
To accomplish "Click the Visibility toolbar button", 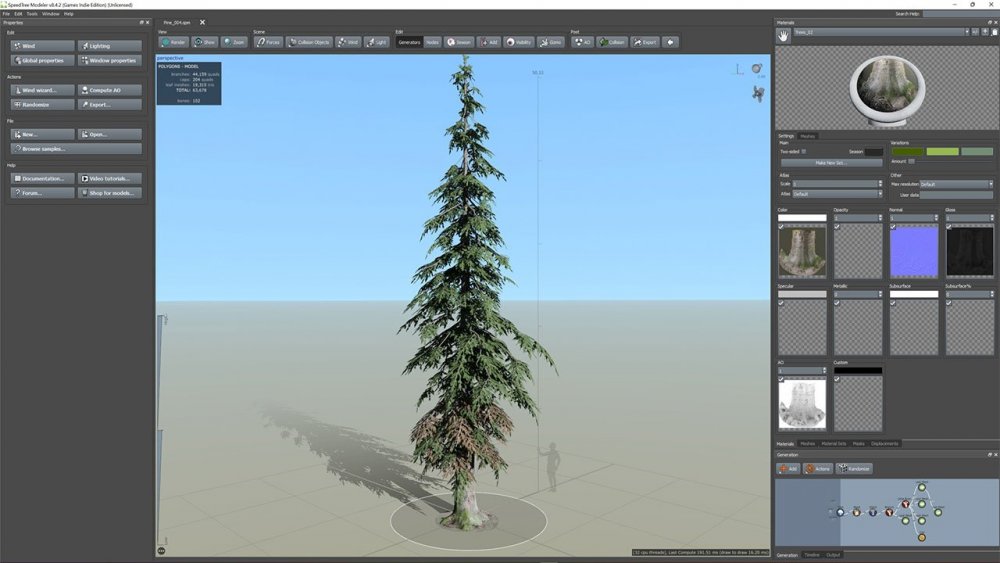I will 518,42.
